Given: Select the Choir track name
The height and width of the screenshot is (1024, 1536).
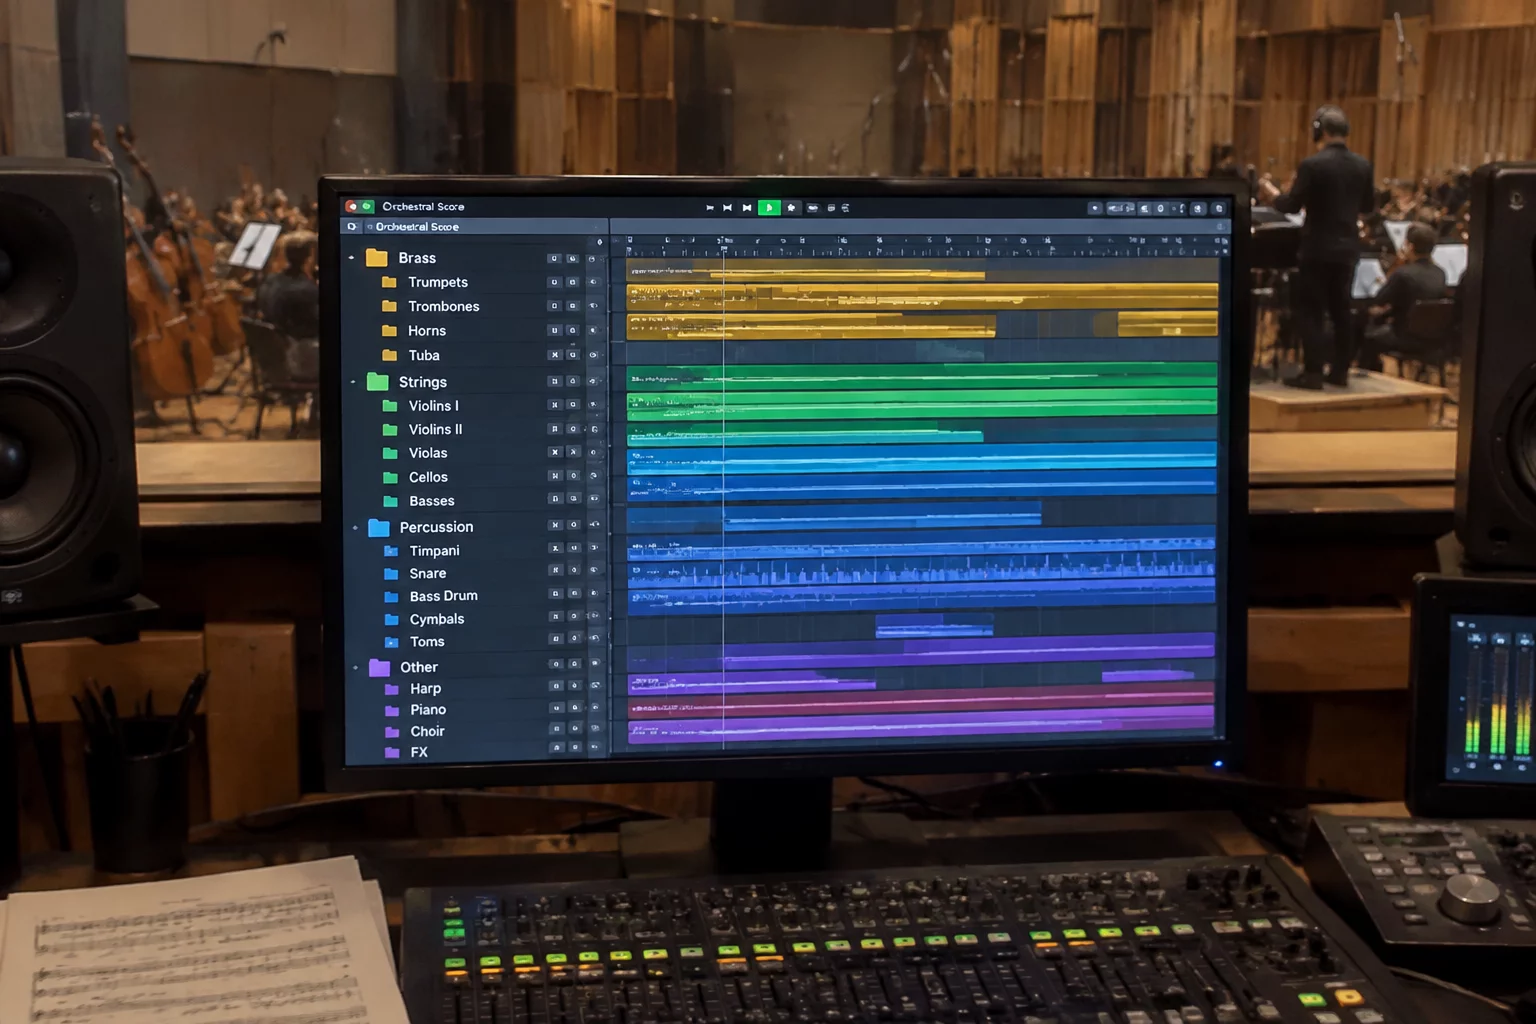Looking at the screenshot, I should click(427, 731).
